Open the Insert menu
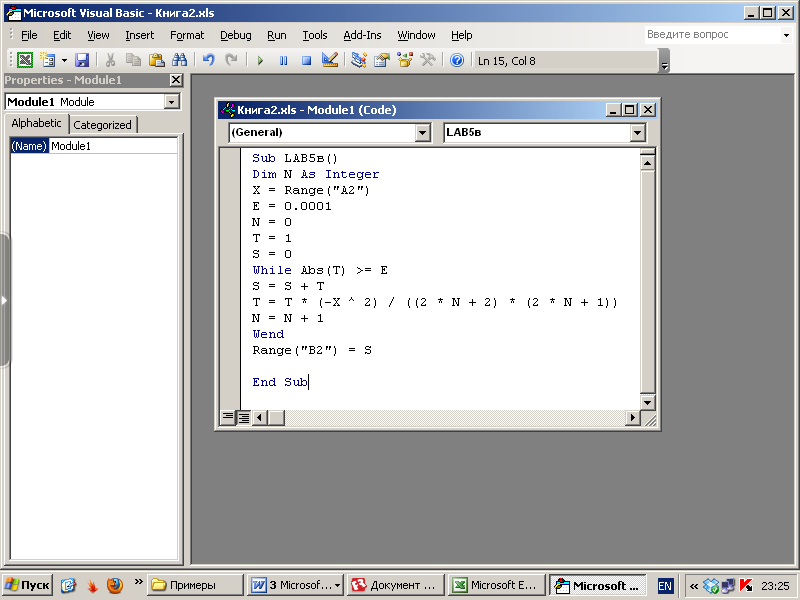800x600 pixels. pos(139,35)
